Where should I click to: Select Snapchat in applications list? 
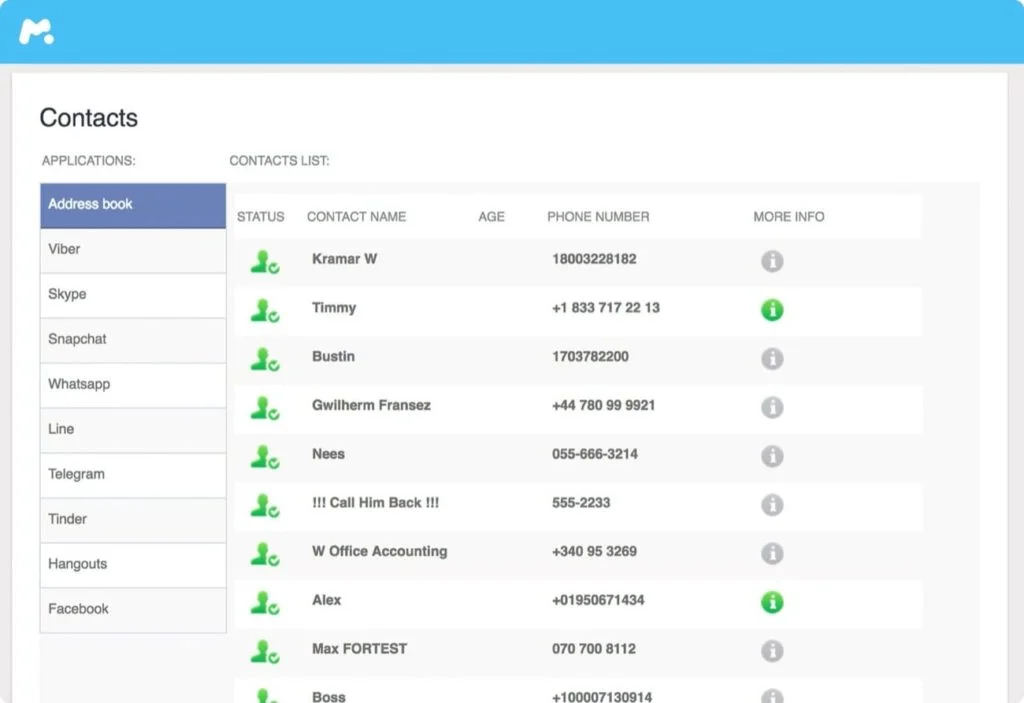point(133,340)
